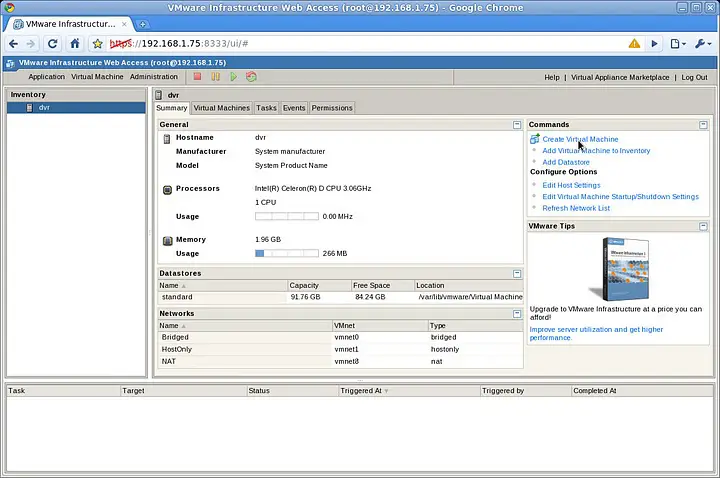Click Create Virtual Machine link
The width and height of the screenshot is (720, 478).
pyautogui.click(x=580, y=139)
